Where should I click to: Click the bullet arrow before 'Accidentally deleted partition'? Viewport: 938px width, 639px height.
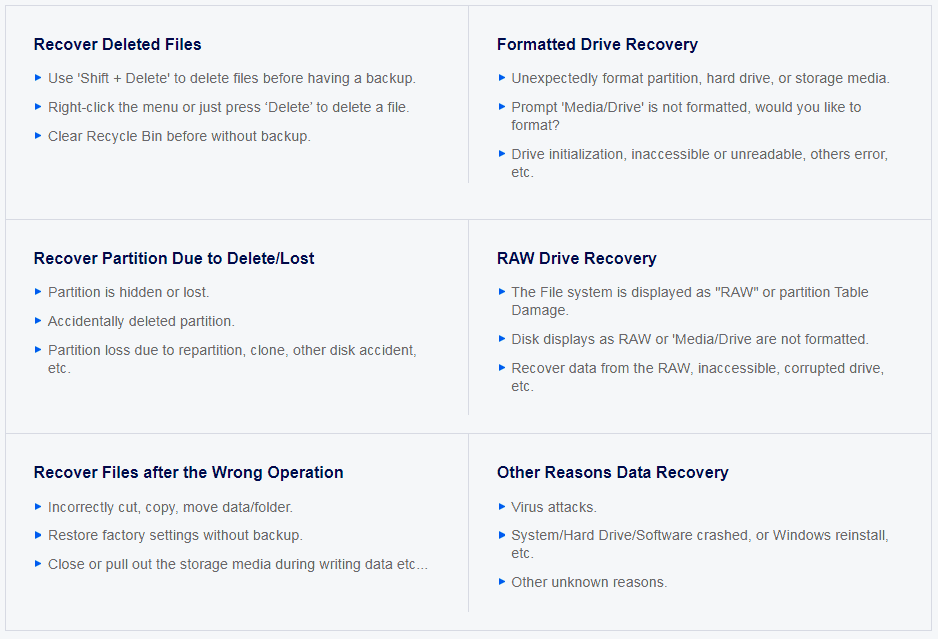tap(38, 321)
